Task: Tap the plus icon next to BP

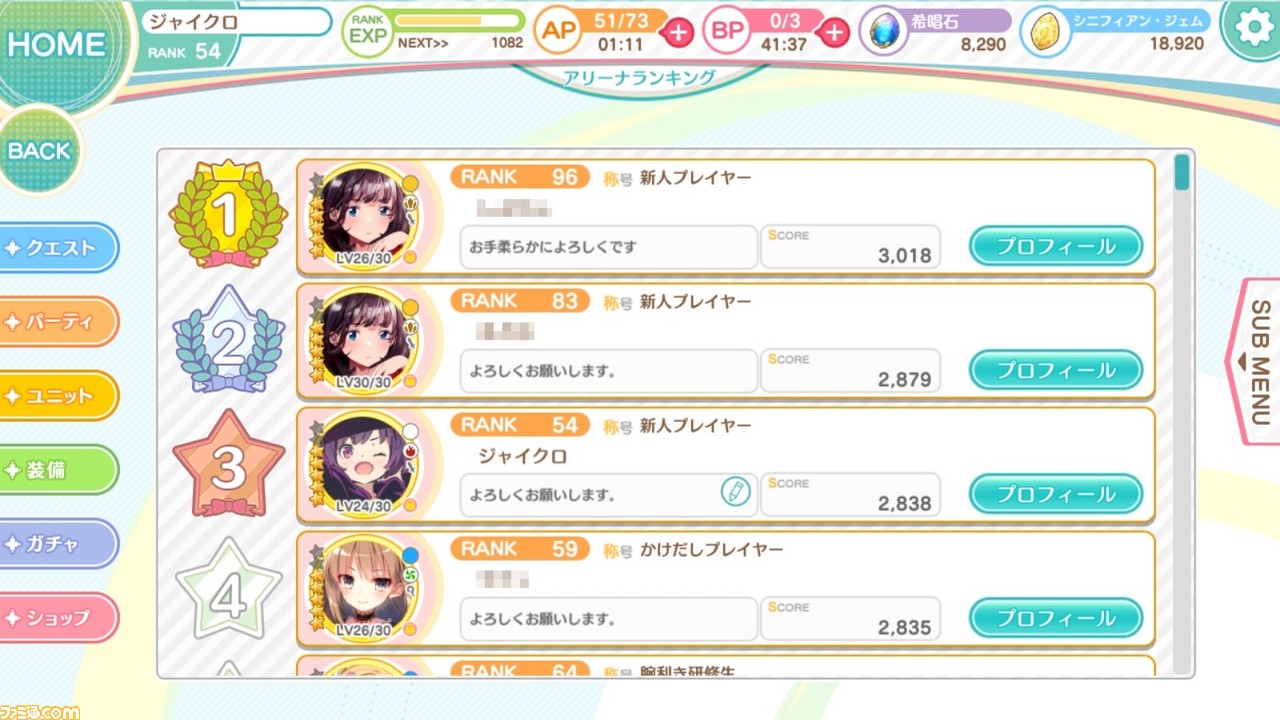Action: 833,32
